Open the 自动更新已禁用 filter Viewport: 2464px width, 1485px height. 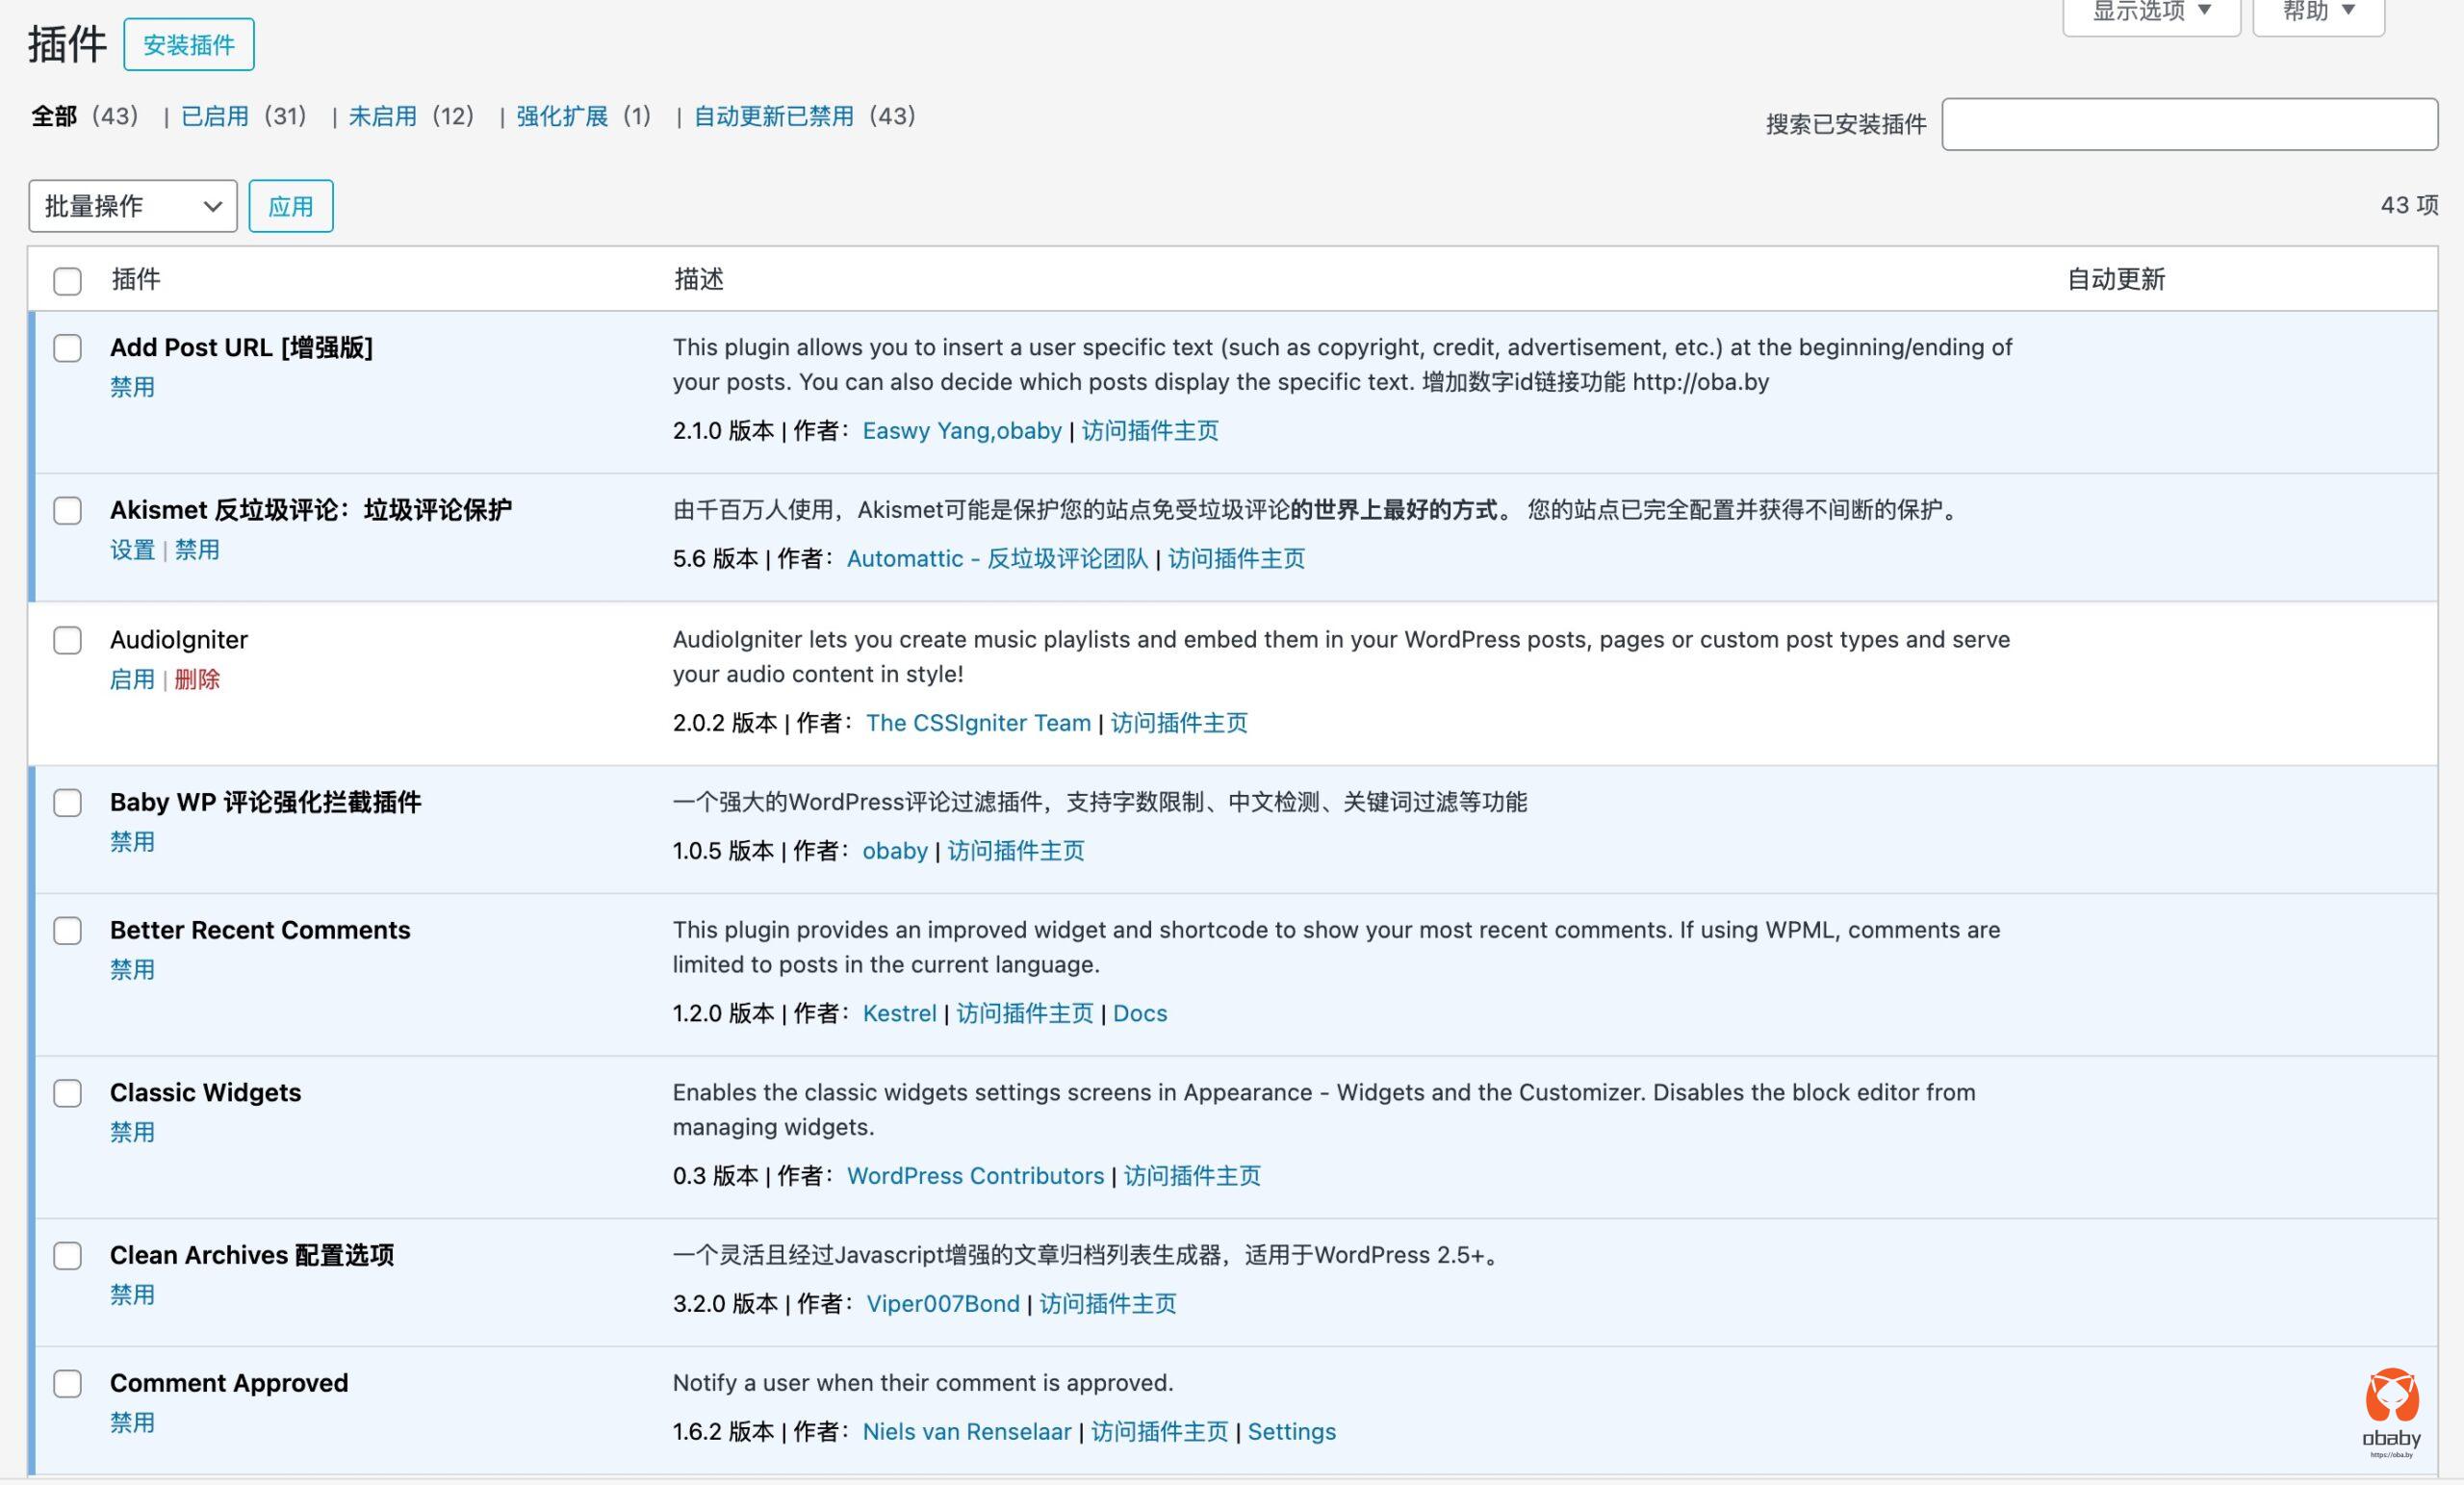click(x=773, y=116)
